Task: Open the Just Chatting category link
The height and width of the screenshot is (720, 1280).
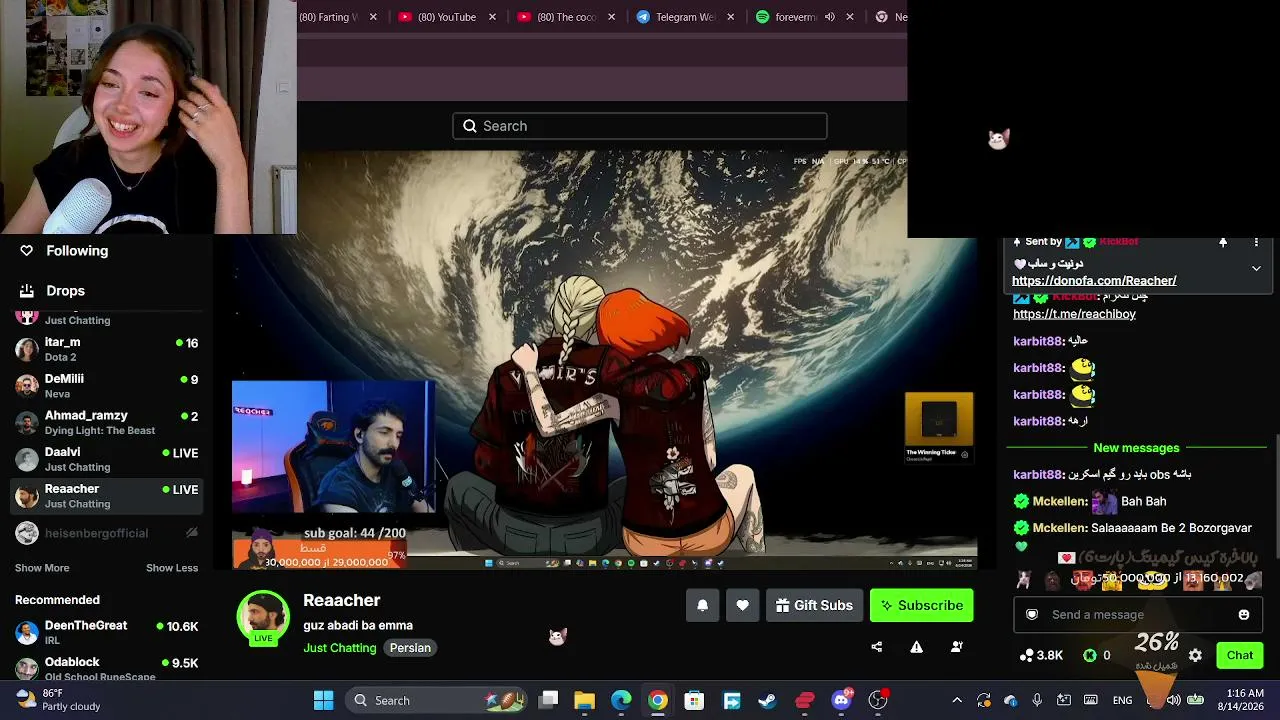Action: click(340, 648)
